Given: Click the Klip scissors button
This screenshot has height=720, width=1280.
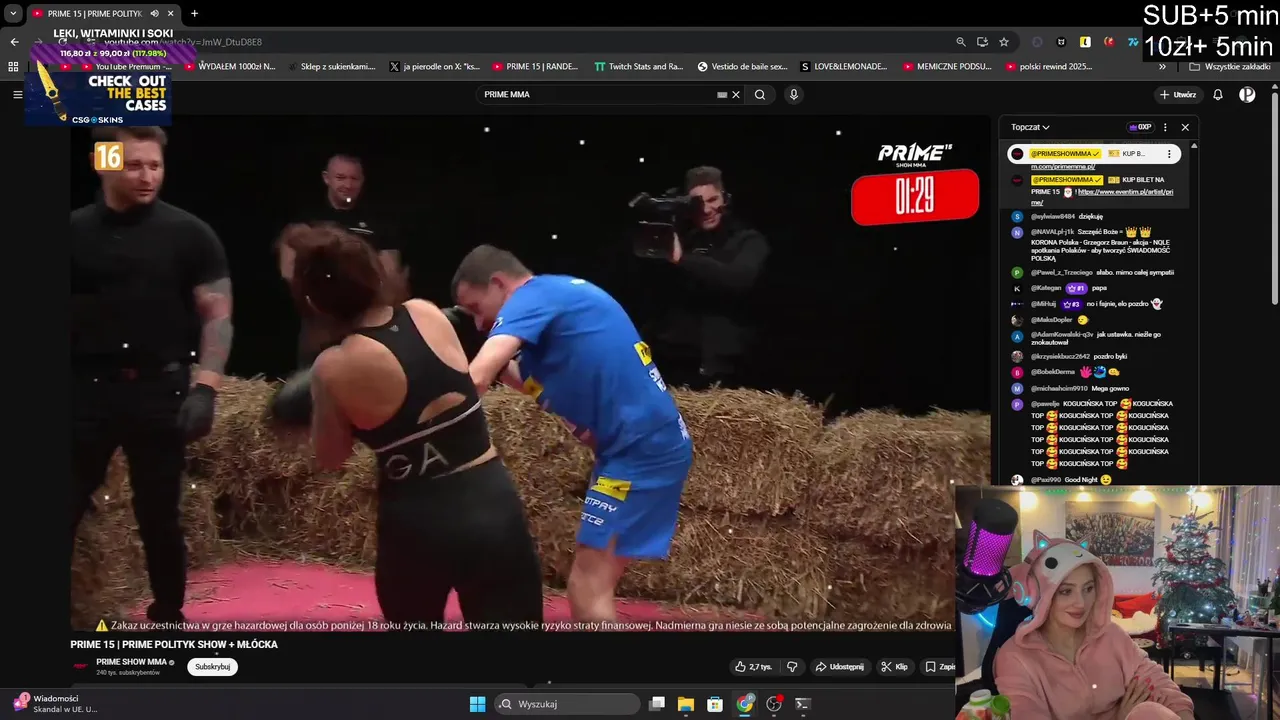Looking at the screenshot, I should pos(894,666).
